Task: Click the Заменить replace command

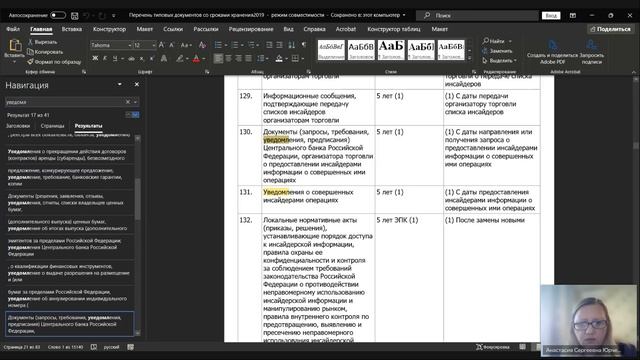Action: [497, 51]
